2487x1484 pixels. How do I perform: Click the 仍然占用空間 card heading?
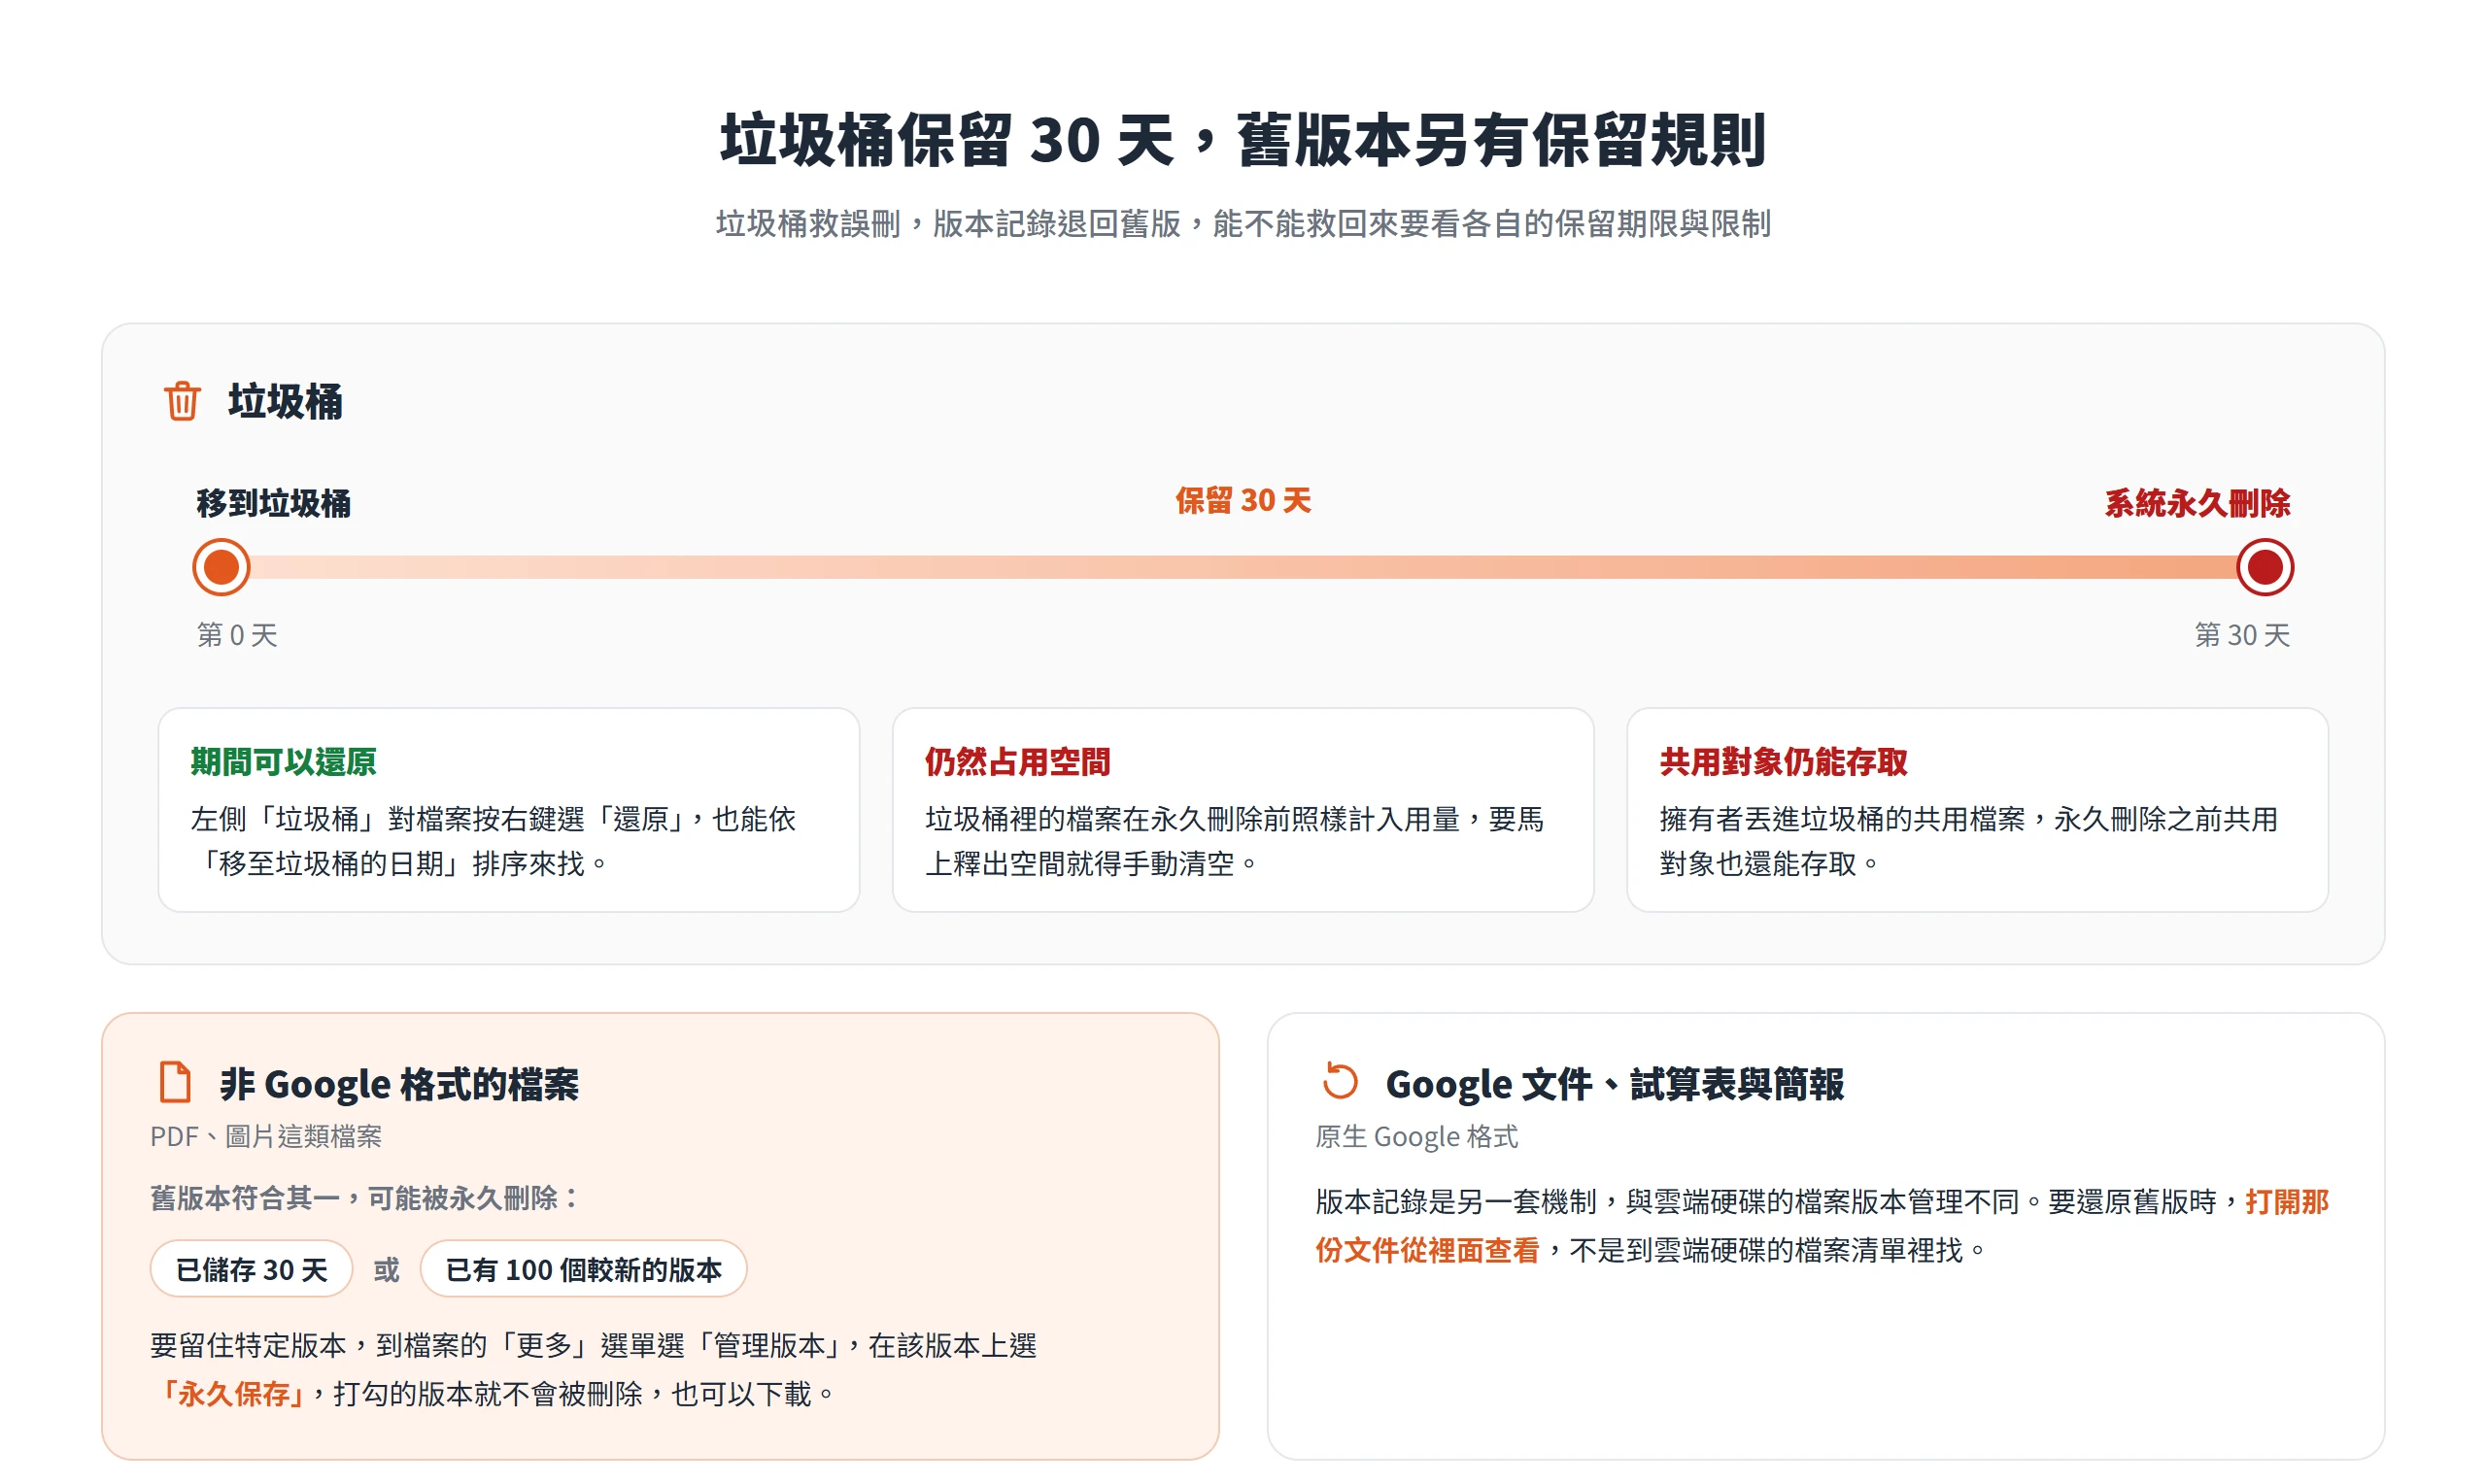(x=1017, y=761)
